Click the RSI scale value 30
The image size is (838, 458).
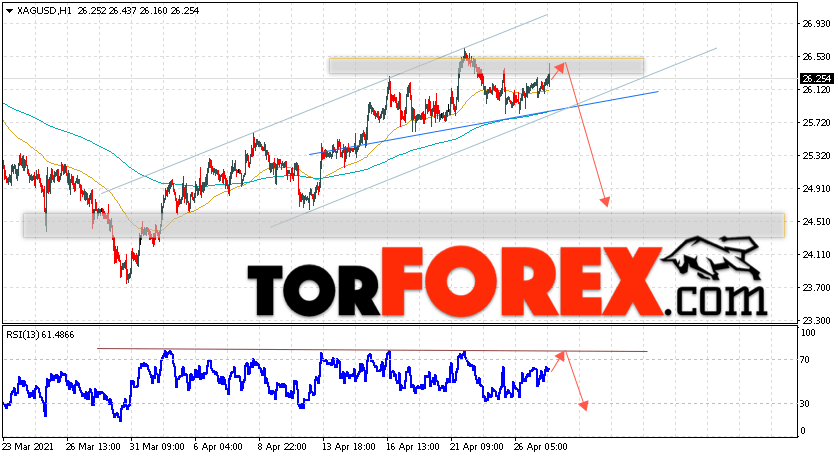805,403
